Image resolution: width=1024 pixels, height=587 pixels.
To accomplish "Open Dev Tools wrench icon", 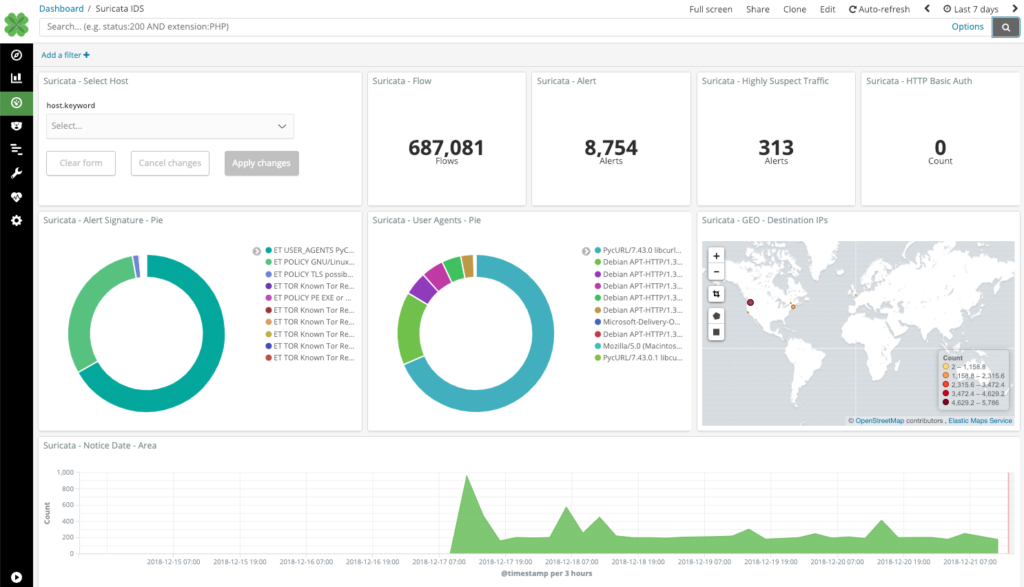I will [16, 172].
